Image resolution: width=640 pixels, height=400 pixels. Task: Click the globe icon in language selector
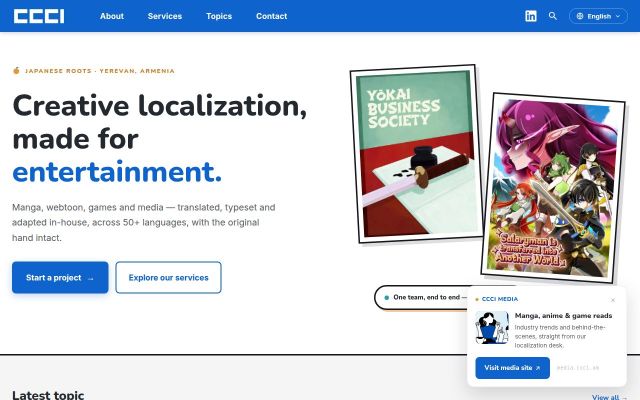(x=580, y=16)
